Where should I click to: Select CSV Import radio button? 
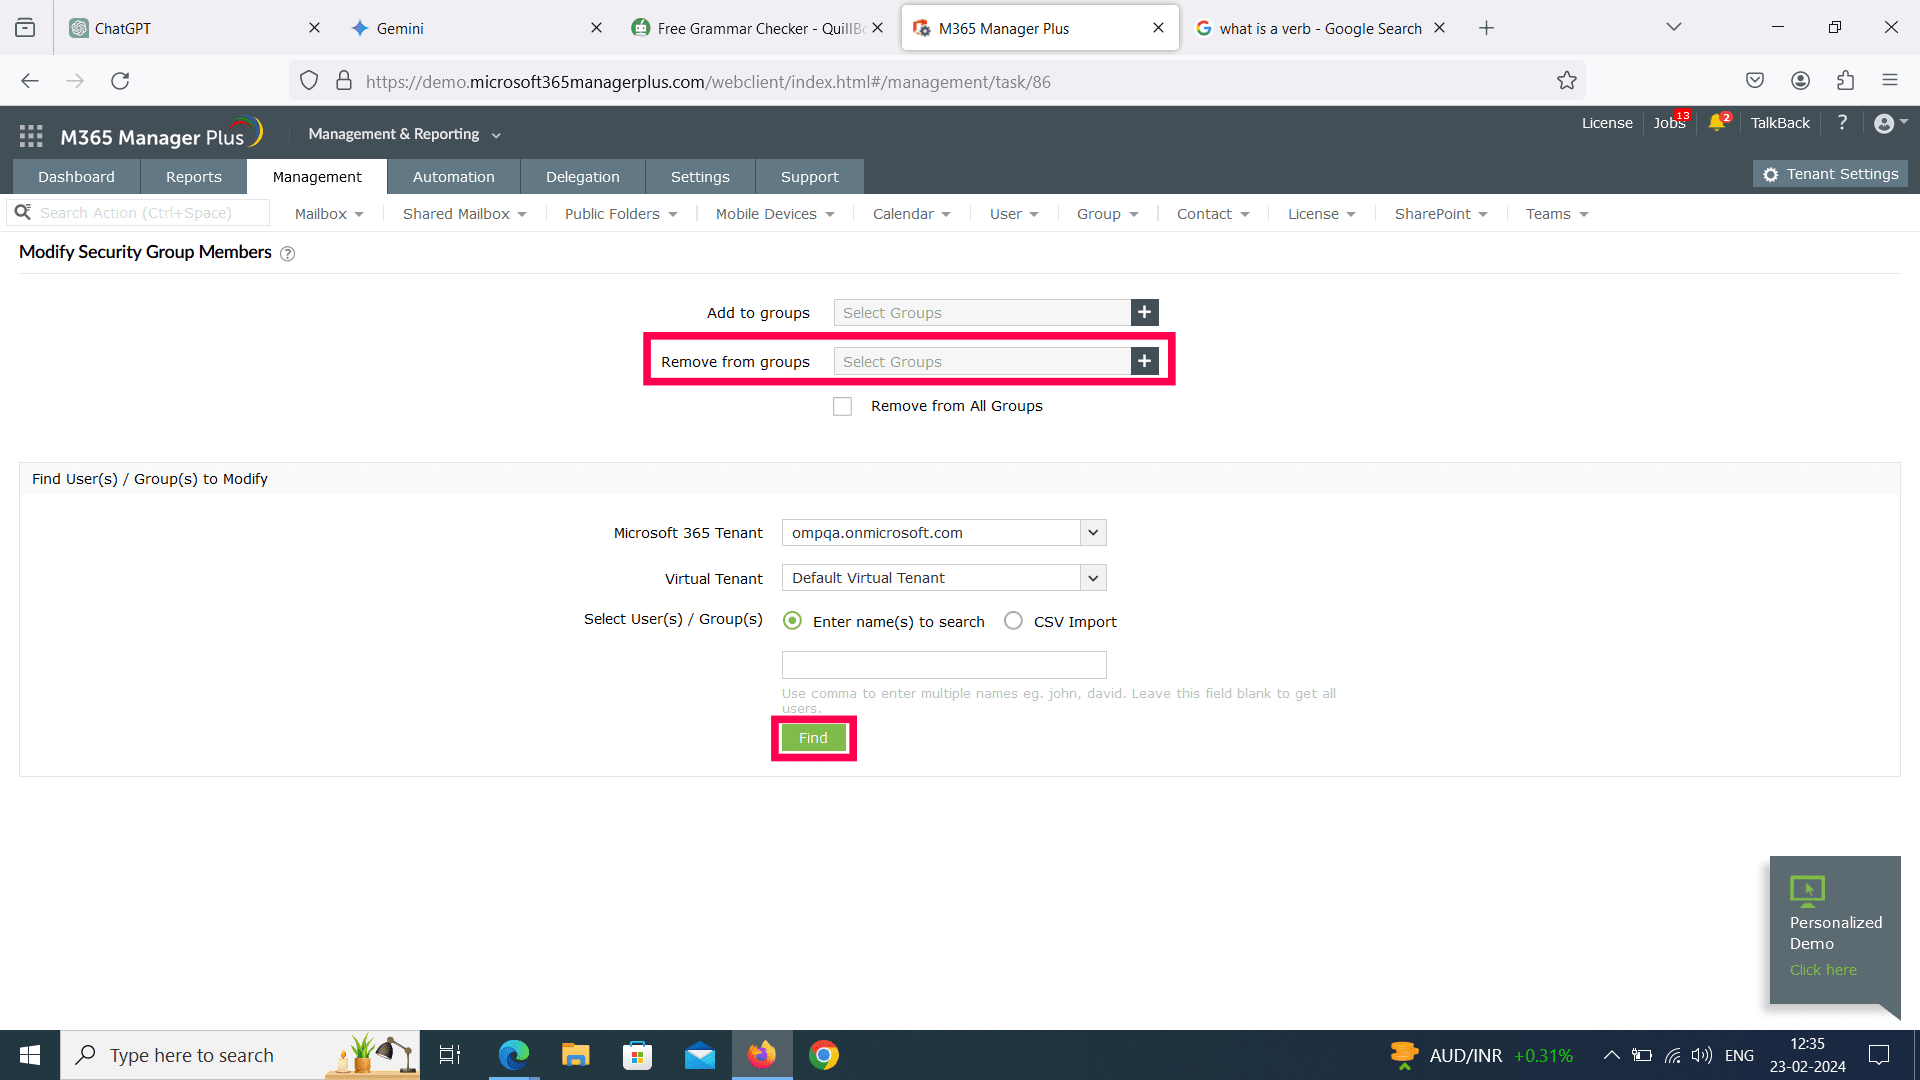(x=1014, y=621)
